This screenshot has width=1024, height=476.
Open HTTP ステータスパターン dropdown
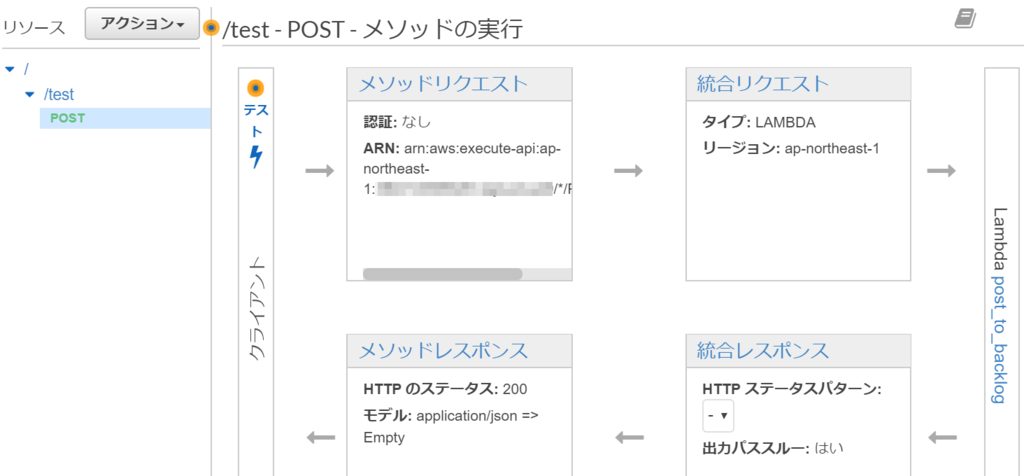[718, 416]
